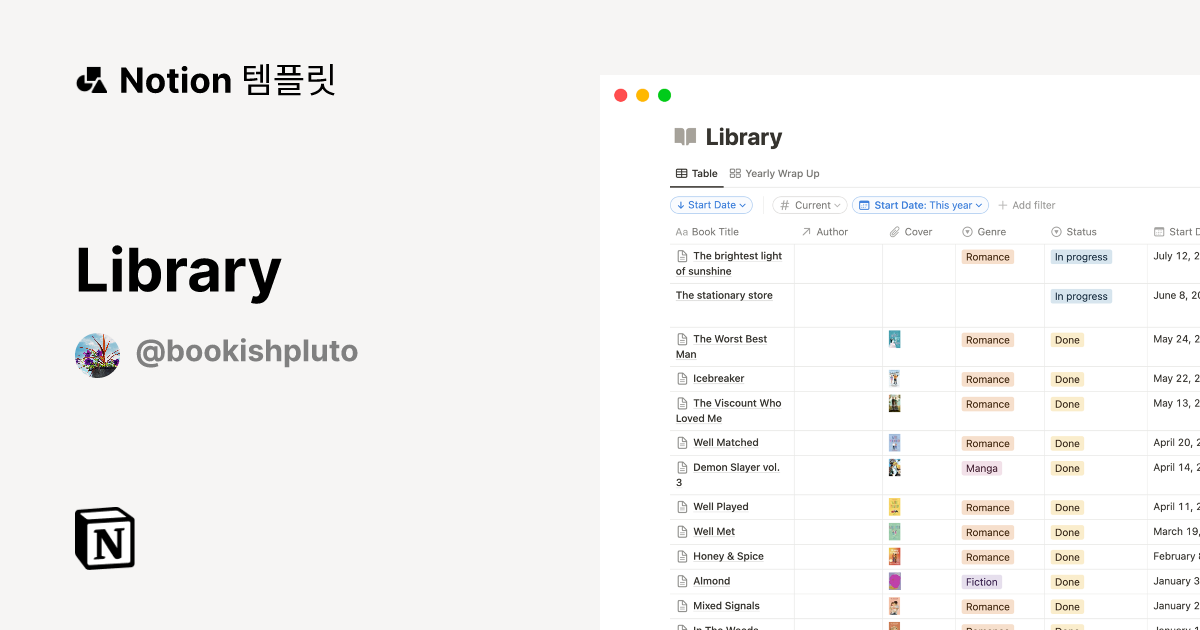Open the Well Matched book entry
The width and height of the screenshot is (1200, 630).
click(x=725, y=442)
